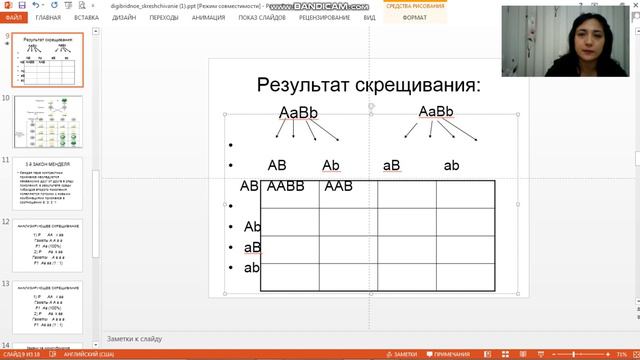The image size is (640, 360).
Task: Click the language indicator АНГЛИЙСКИЙ (США)
Action: pos(89,354)
